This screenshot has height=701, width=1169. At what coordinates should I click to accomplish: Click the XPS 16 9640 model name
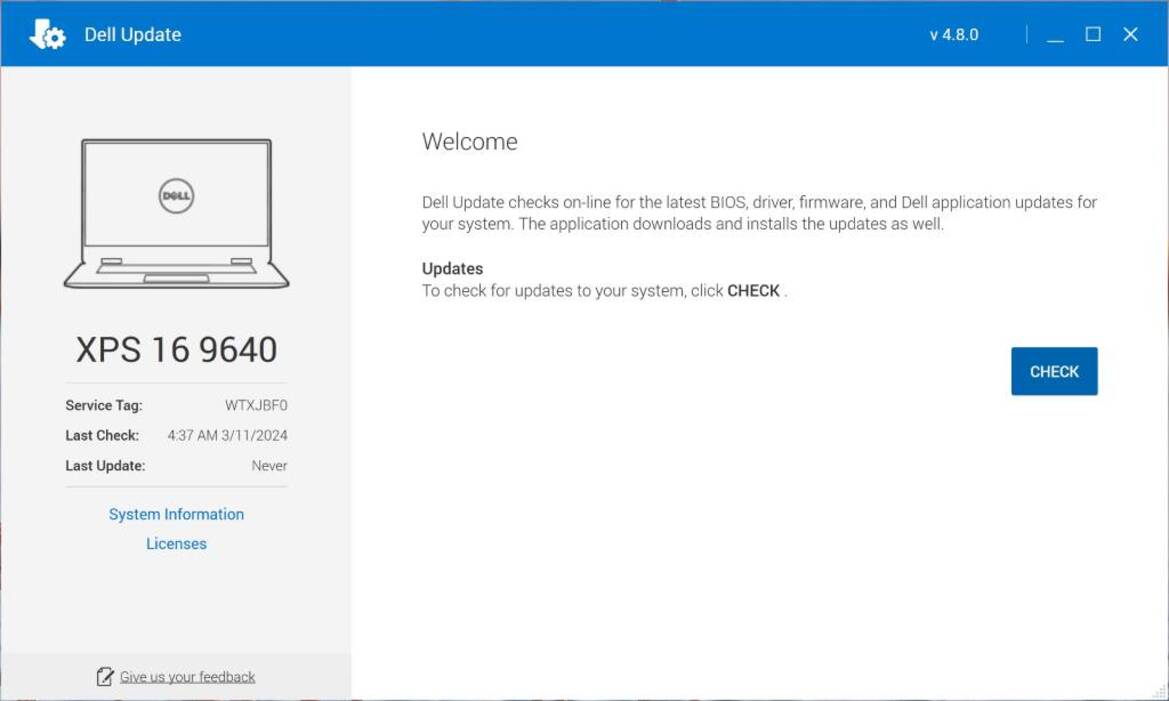click(x=177, y=350)
